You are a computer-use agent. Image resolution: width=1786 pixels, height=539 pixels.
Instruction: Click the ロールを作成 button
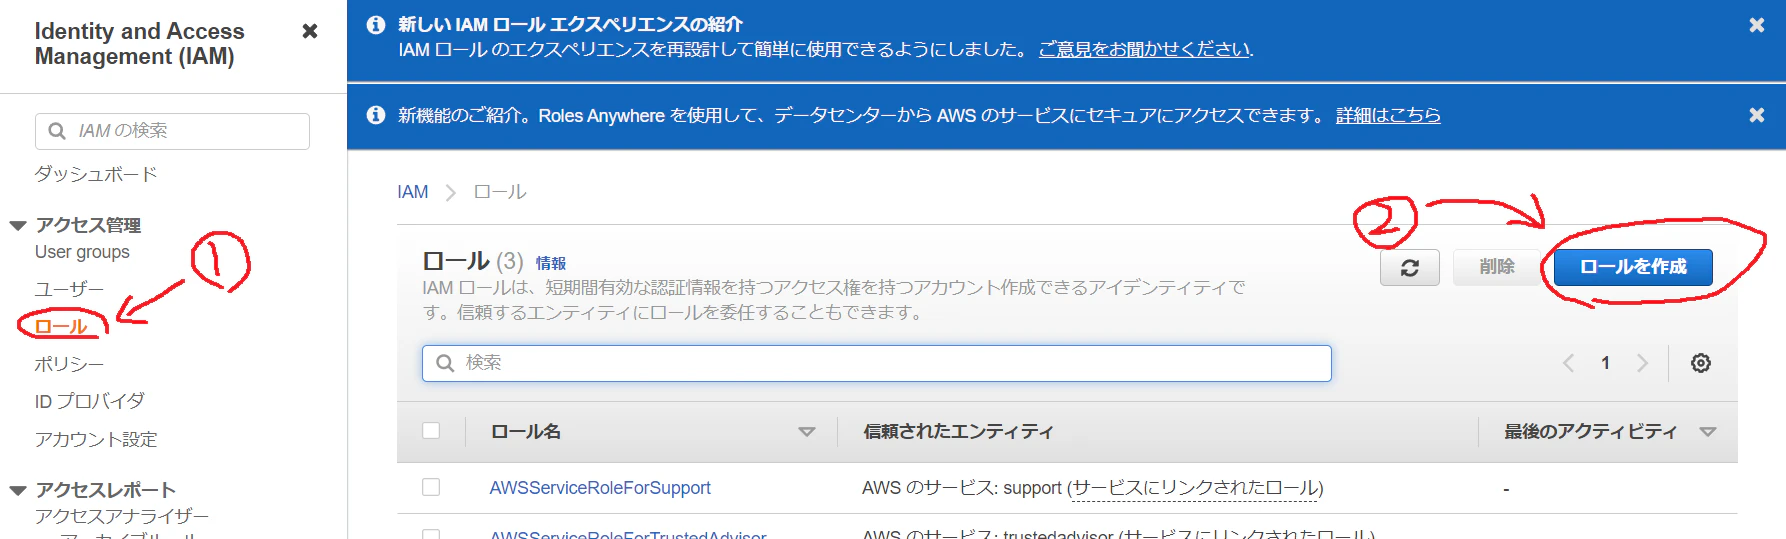(x=1633, y=267)
